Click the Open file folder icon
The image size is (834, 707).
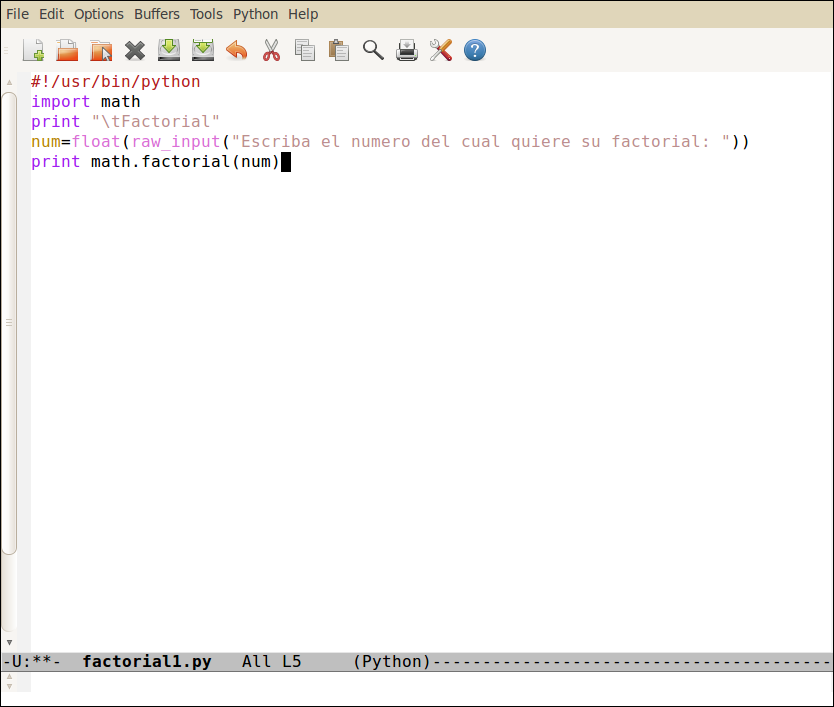click(67, 51)
